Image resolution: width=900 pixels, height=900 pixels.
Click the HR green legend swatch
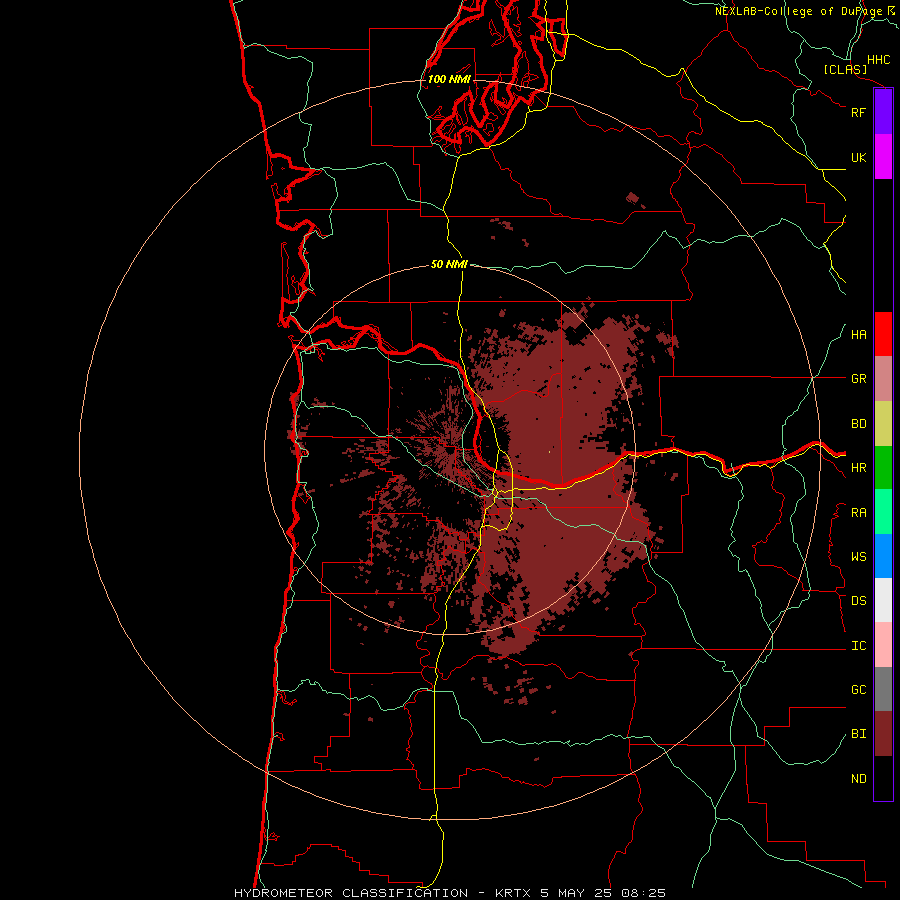[883, 468]
